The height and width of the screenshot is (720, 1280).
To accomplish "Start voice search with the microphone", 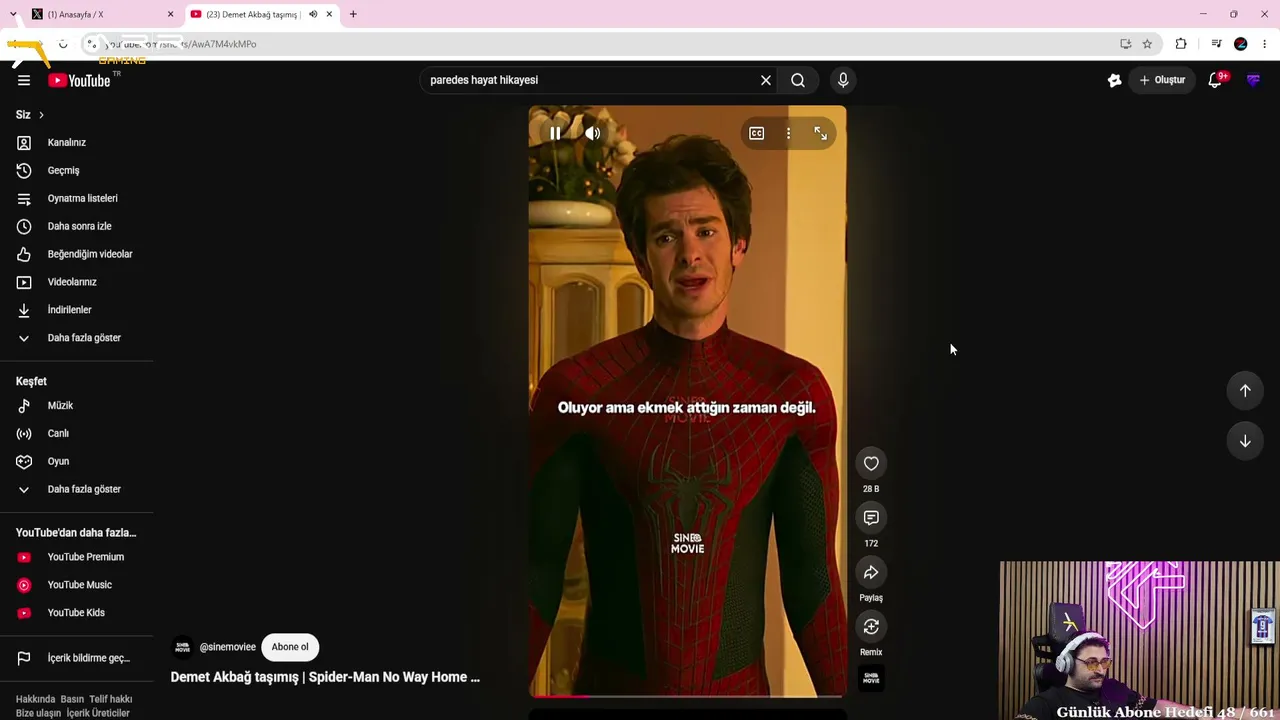I will [x=843, y=80].
